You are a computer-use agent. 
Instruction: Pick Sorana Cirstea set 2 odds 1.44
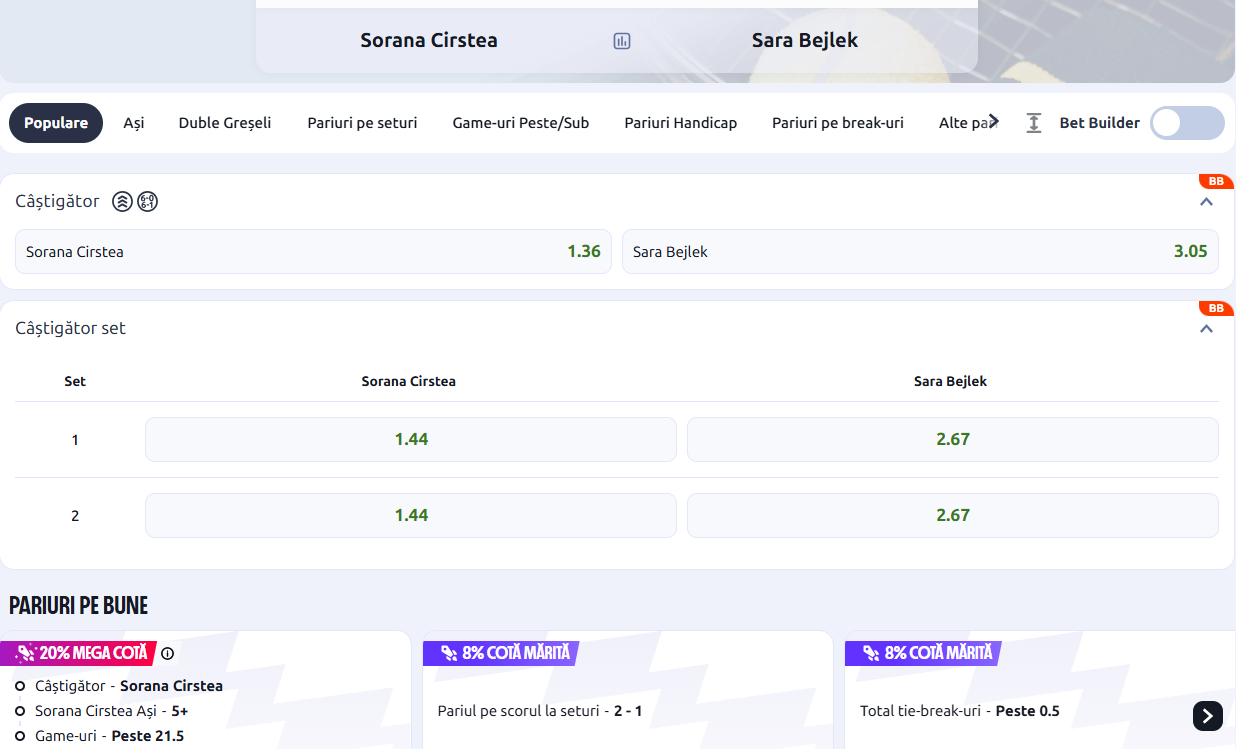tap(411, 515)
